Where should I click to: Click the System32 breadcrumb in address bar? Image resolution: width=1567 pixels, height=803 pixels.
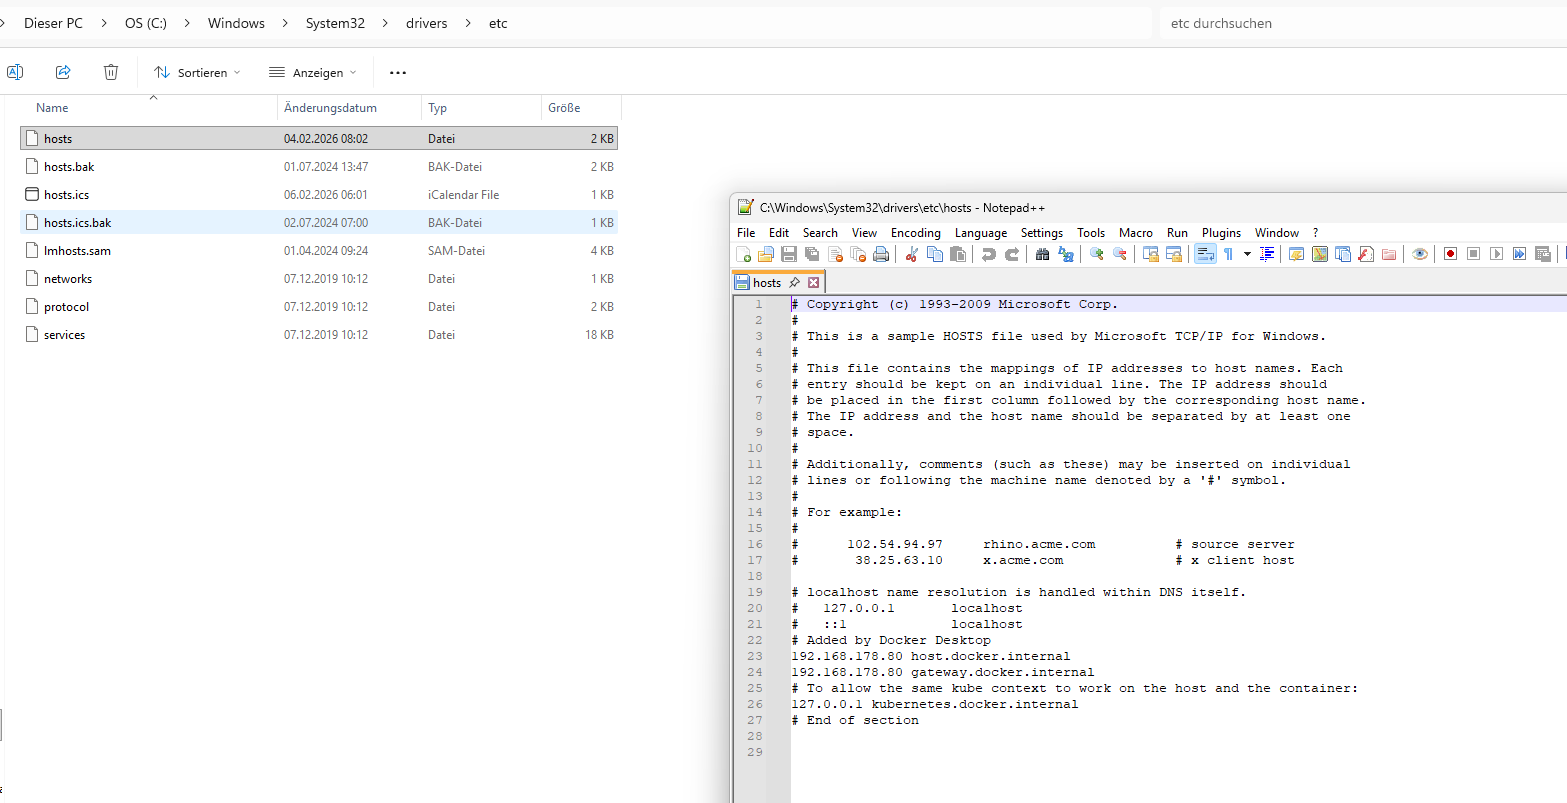(x=335, y=23)
